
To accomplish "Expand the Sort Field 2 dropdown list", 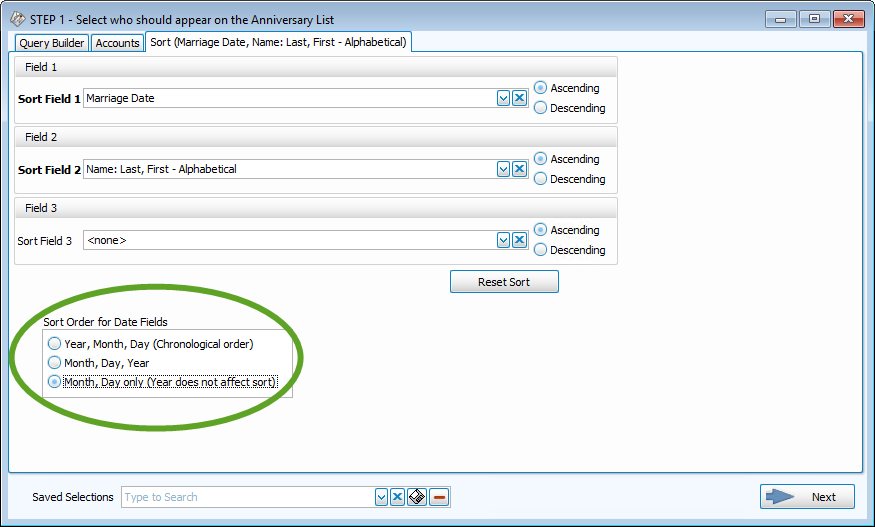I will (x=504, y=169).
